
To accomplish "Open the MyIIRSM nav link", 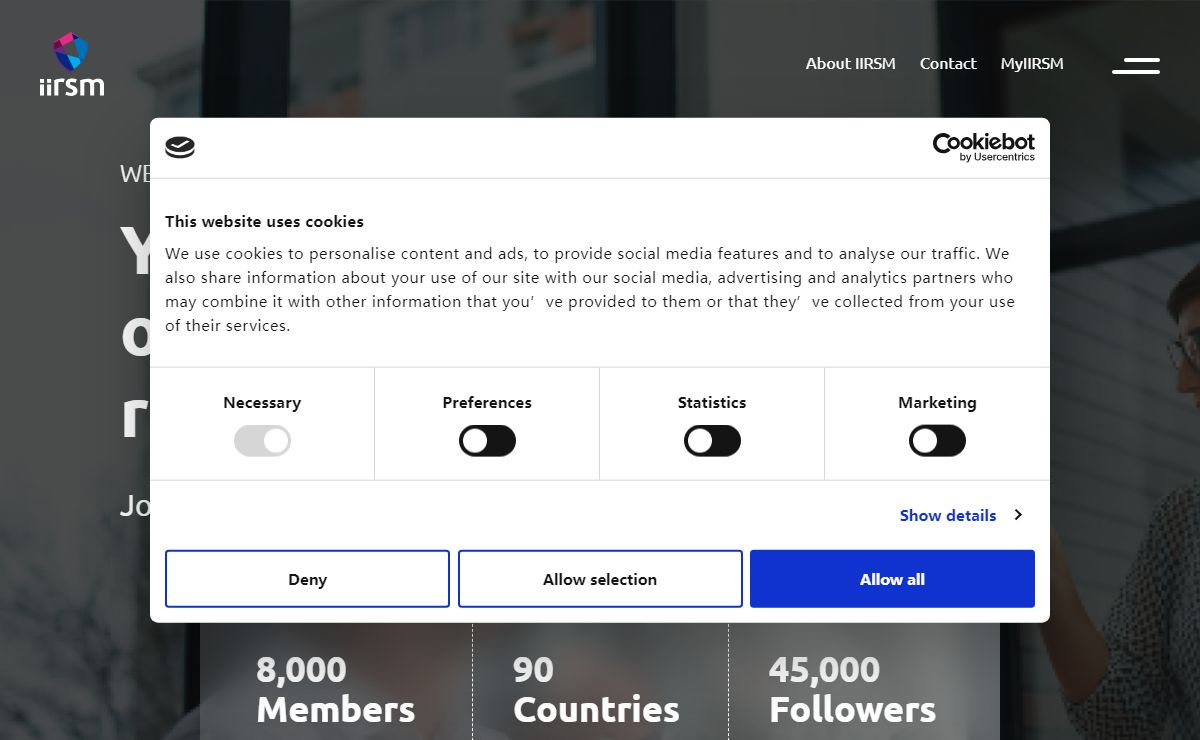I will pos(1032,63).
